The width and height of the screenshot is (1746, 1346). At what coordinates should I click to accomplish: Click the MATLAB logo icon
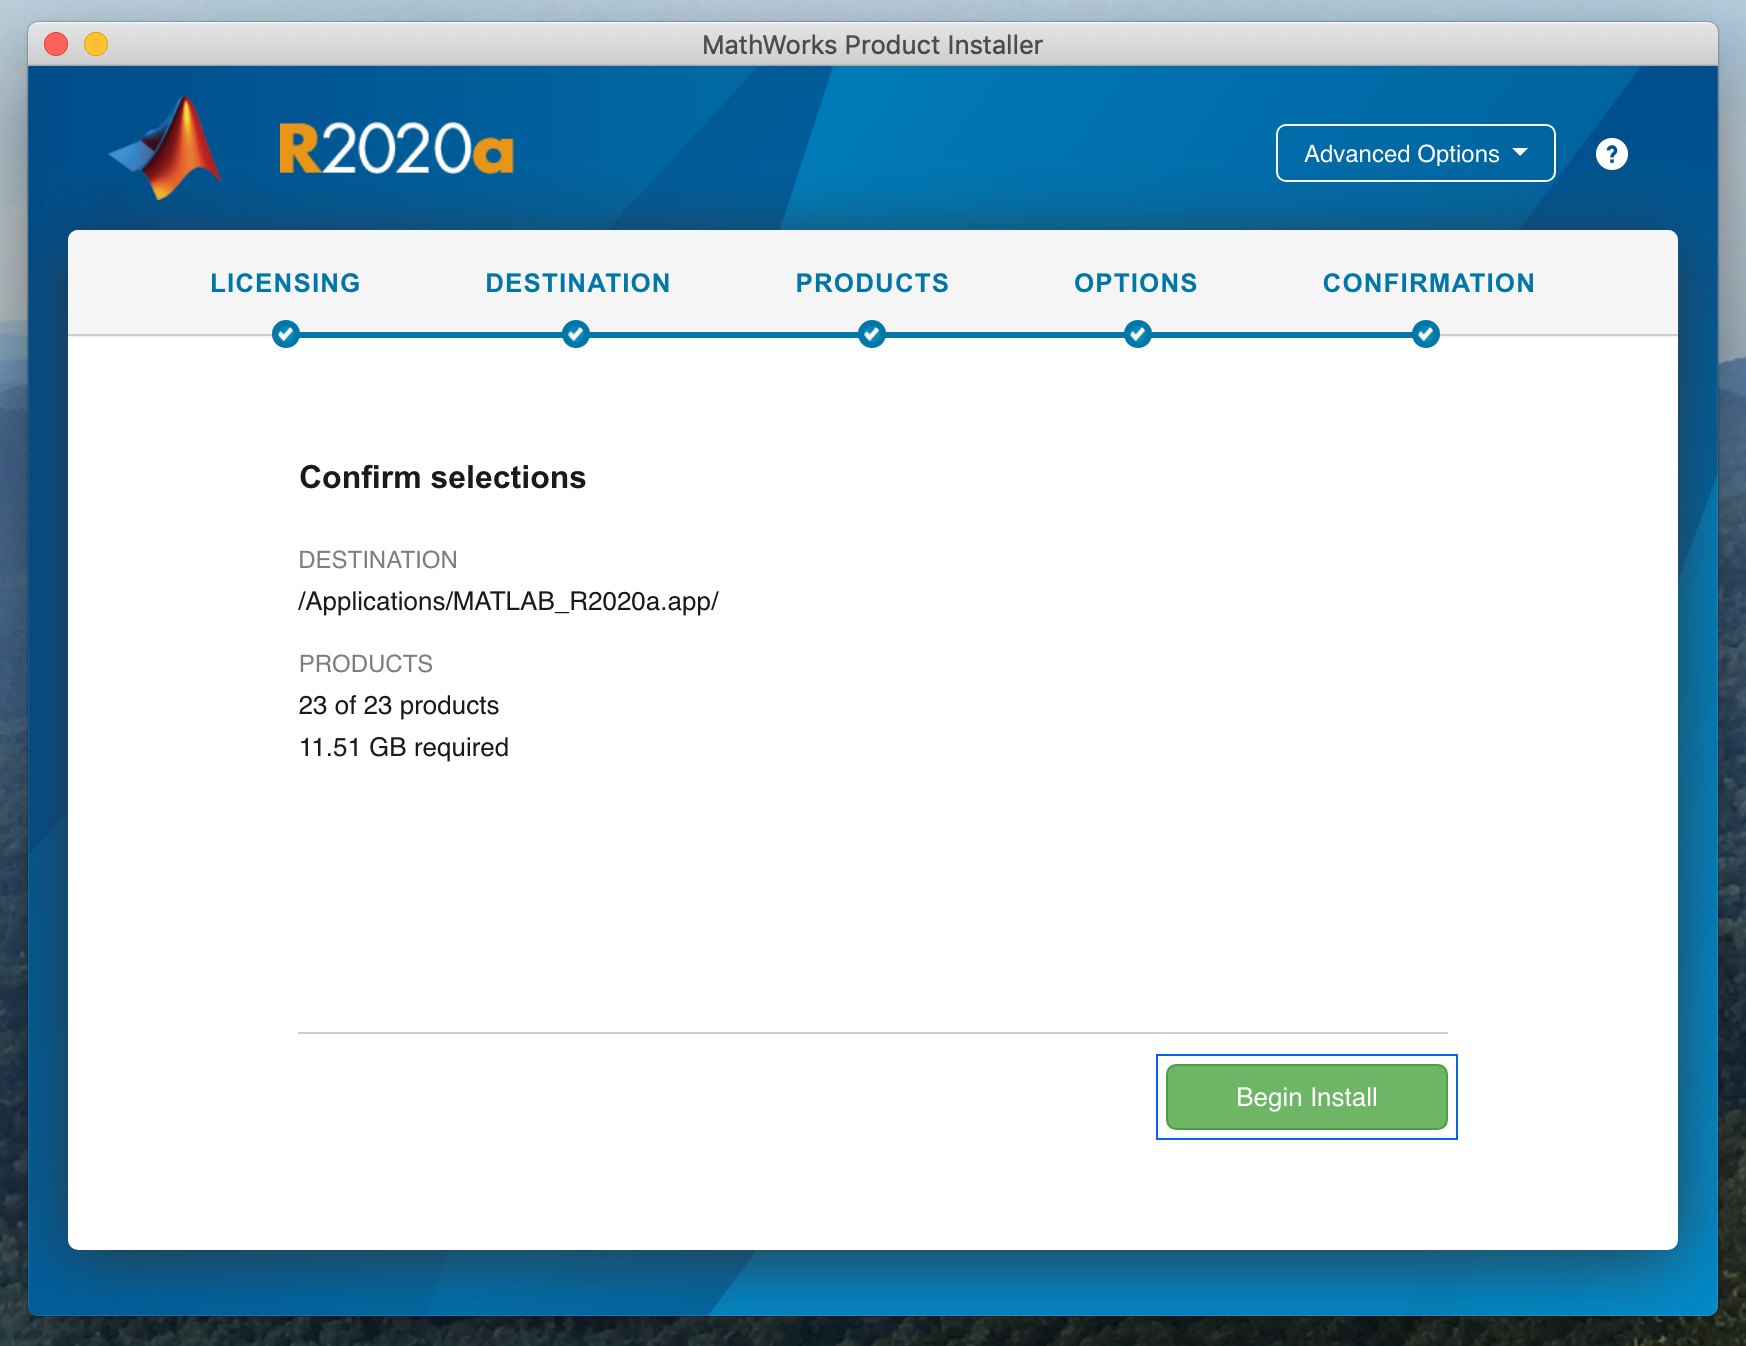tap(166, 149)
